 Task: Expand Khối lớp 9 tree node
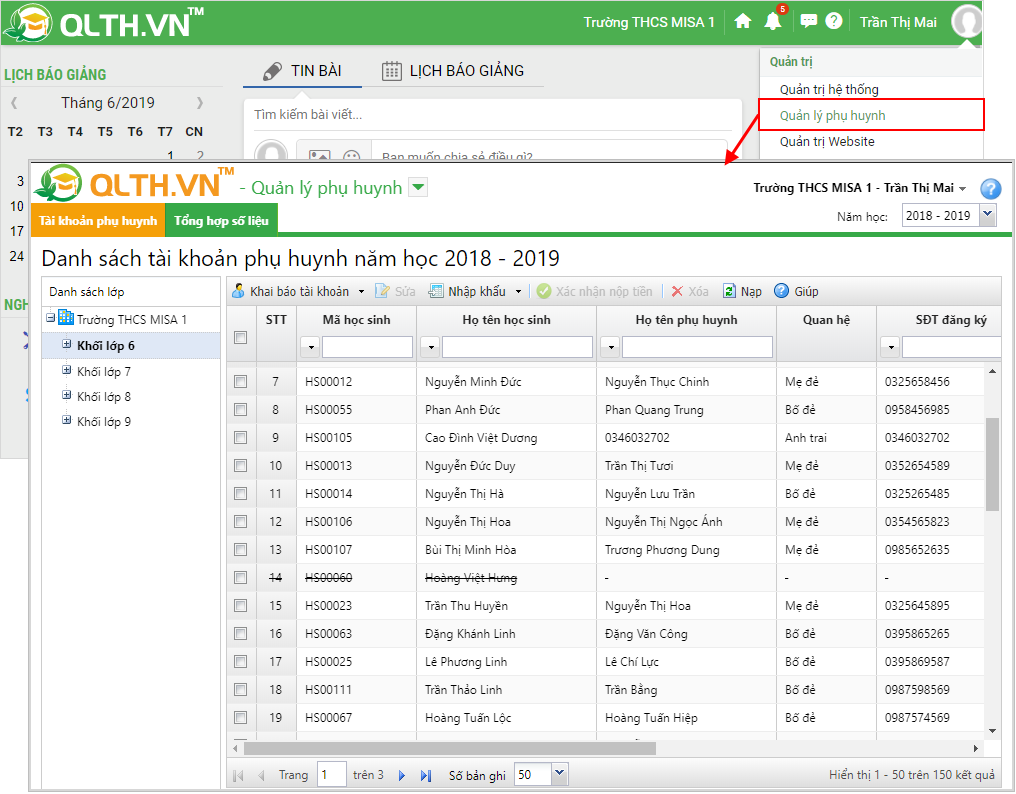click(66, 420)
